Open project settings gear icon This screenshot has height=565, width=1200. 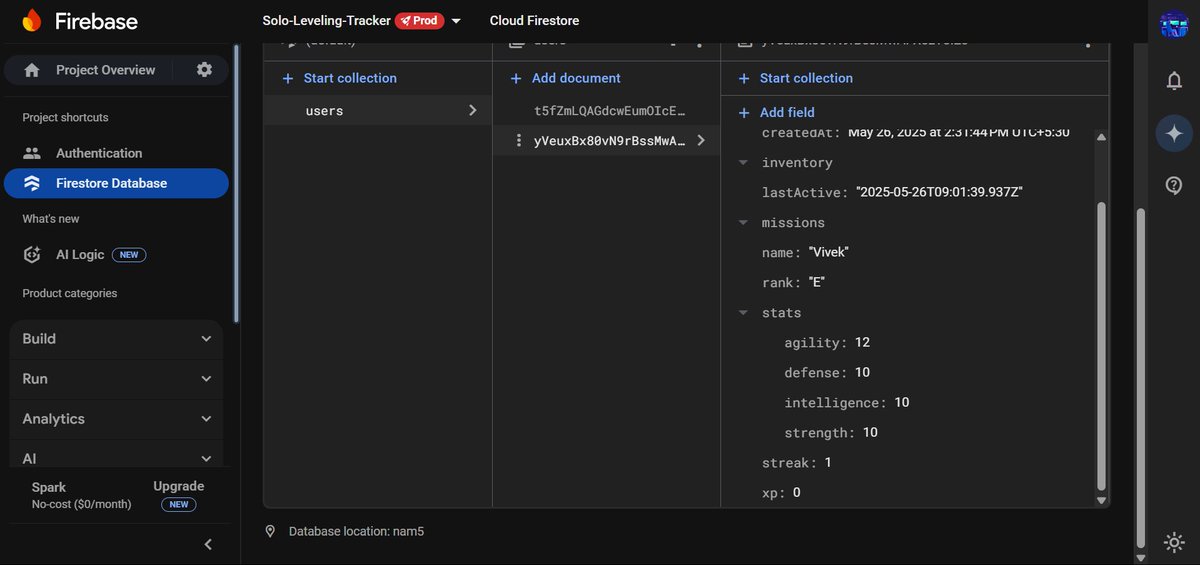204,70
